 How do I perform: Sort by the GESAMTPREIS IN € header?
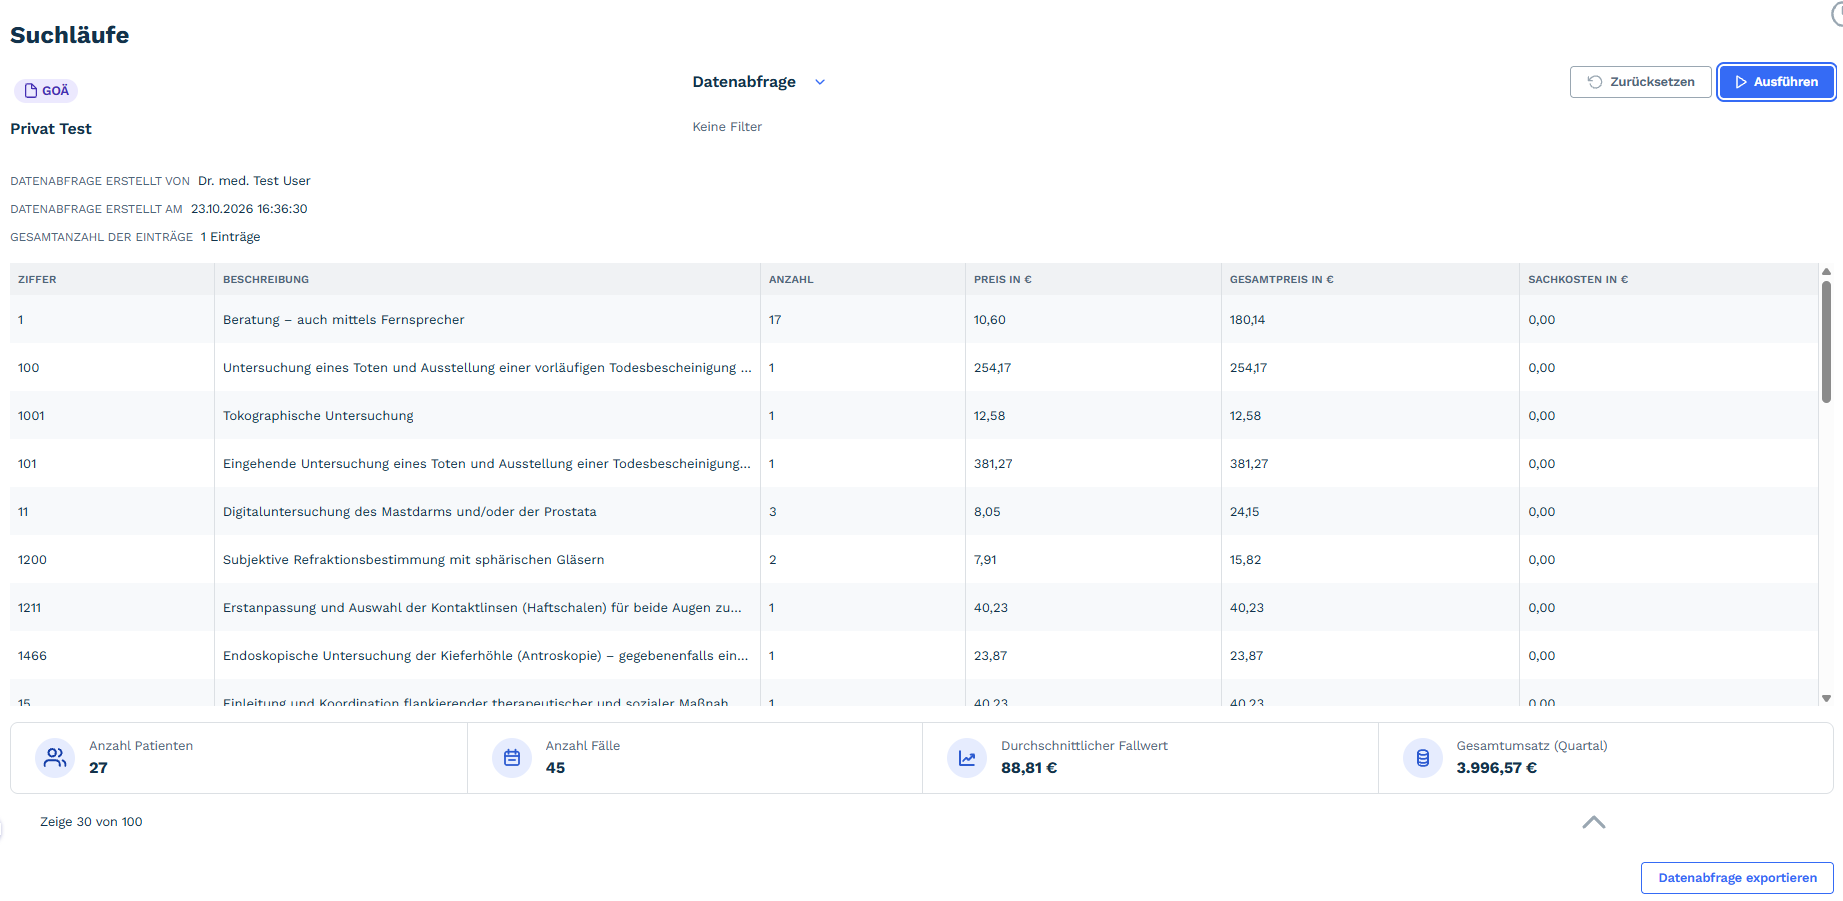(x=1281, y=280)
